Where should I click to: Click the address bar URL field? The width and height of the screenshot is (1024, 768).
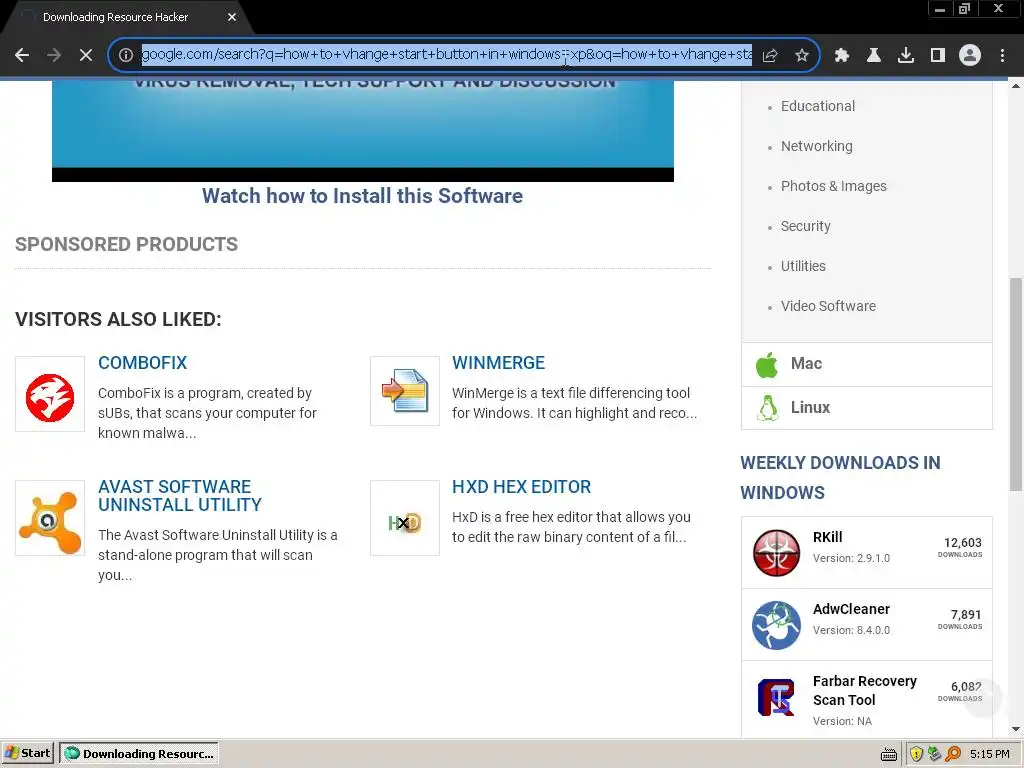pyautogui.click(x=447, y=54)
